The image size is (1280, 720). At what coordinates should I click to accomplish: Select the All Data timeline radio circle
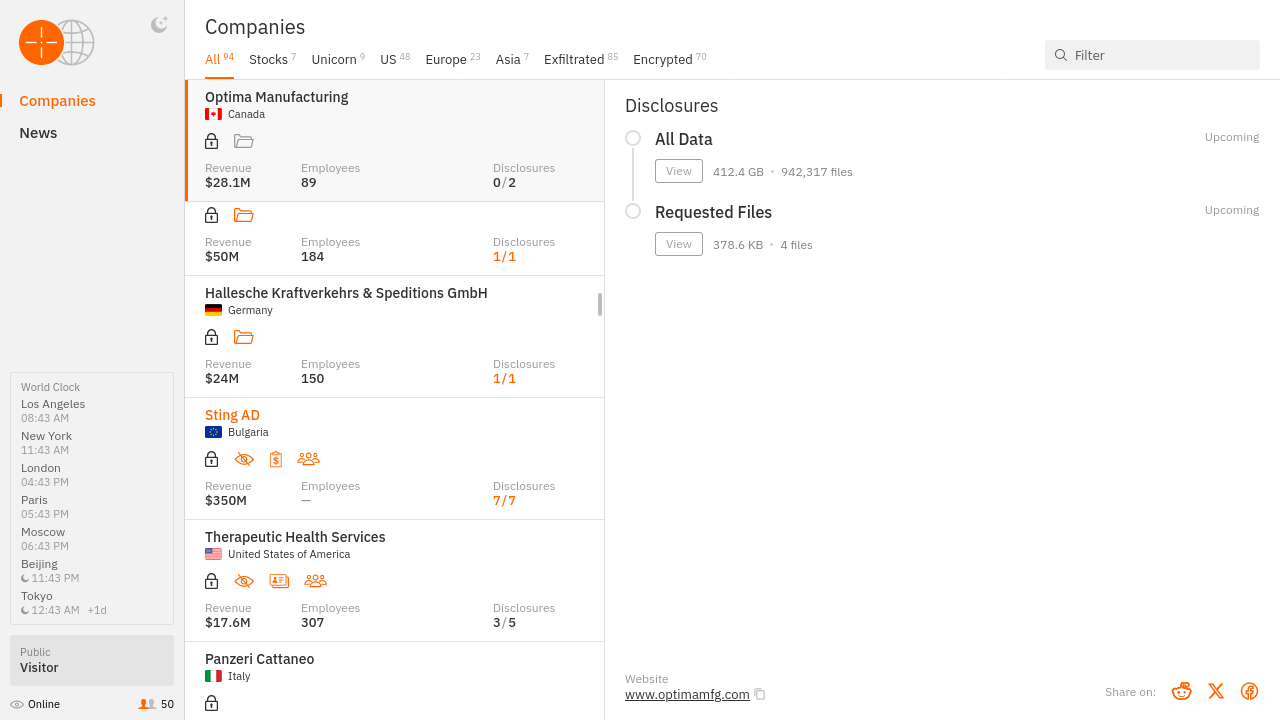(x=633, y=138)
